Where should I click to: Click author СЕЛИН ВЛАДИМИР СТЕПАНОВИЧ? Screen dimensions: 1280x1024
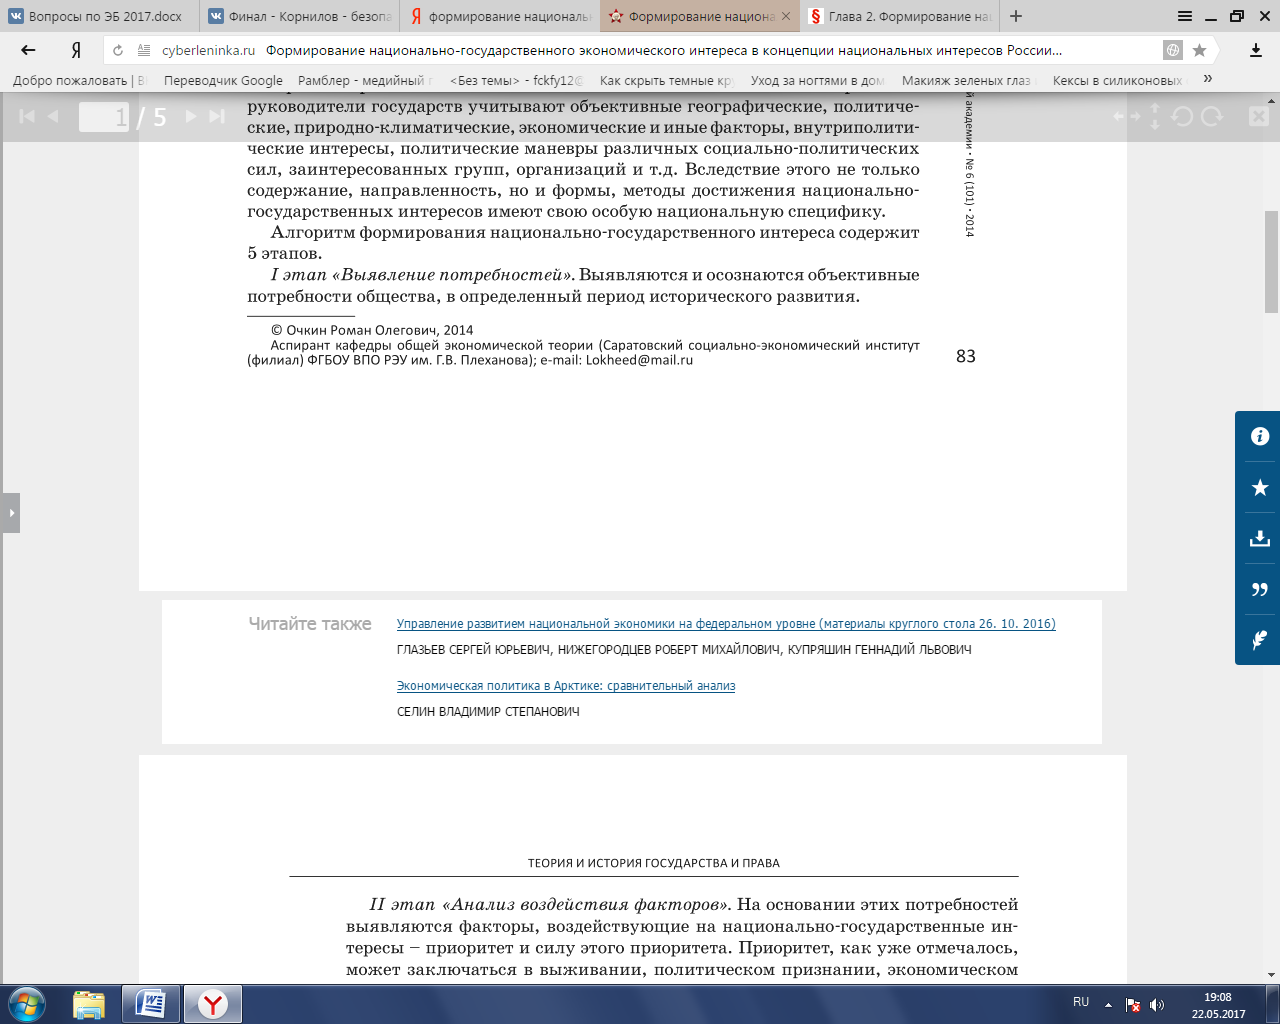click(488, 712)
